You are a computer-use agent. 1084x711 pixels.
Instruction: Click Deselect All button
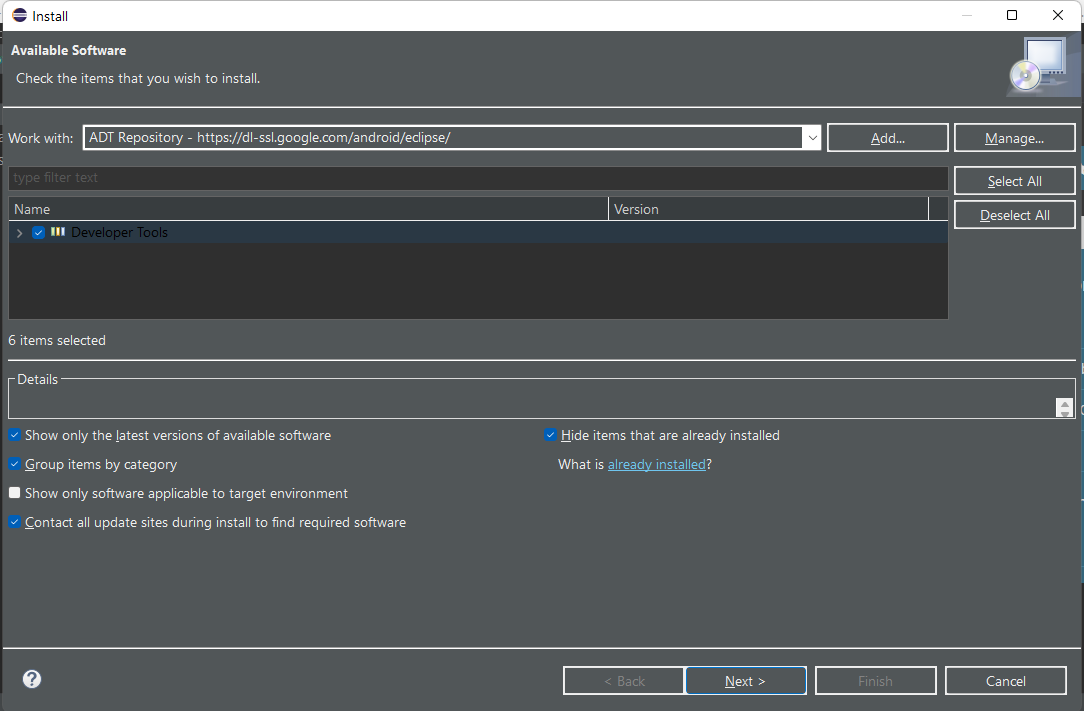point(1014,215)
